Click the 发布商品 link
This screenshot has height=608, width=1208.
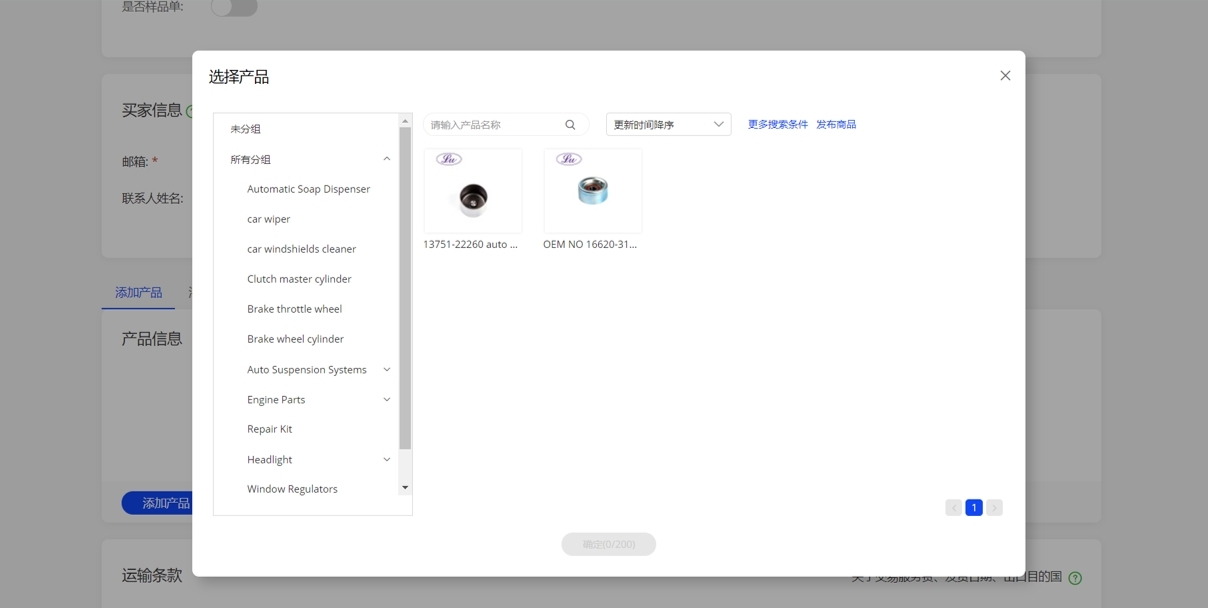(x=836, y=125)
